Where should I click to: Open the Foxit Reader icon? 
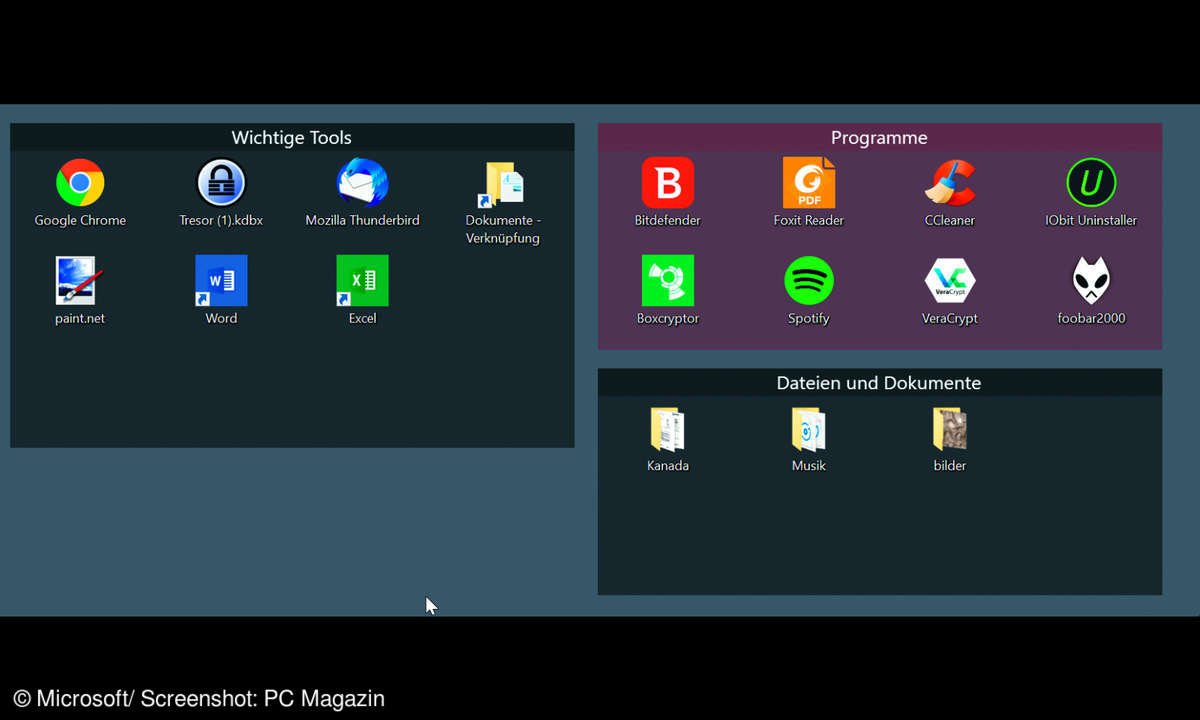(809, 183)
